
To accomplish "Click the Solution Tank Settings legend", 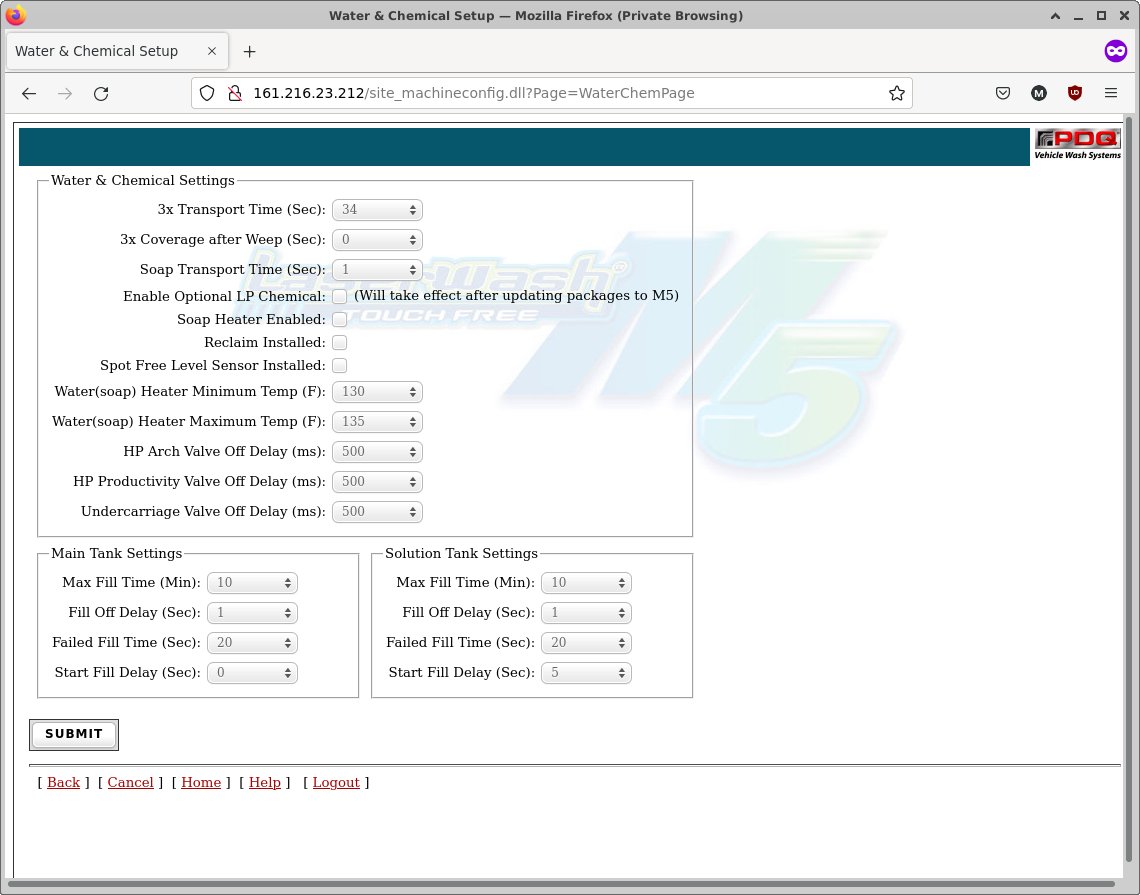I will pyautogui.click(x=462, y=553).
